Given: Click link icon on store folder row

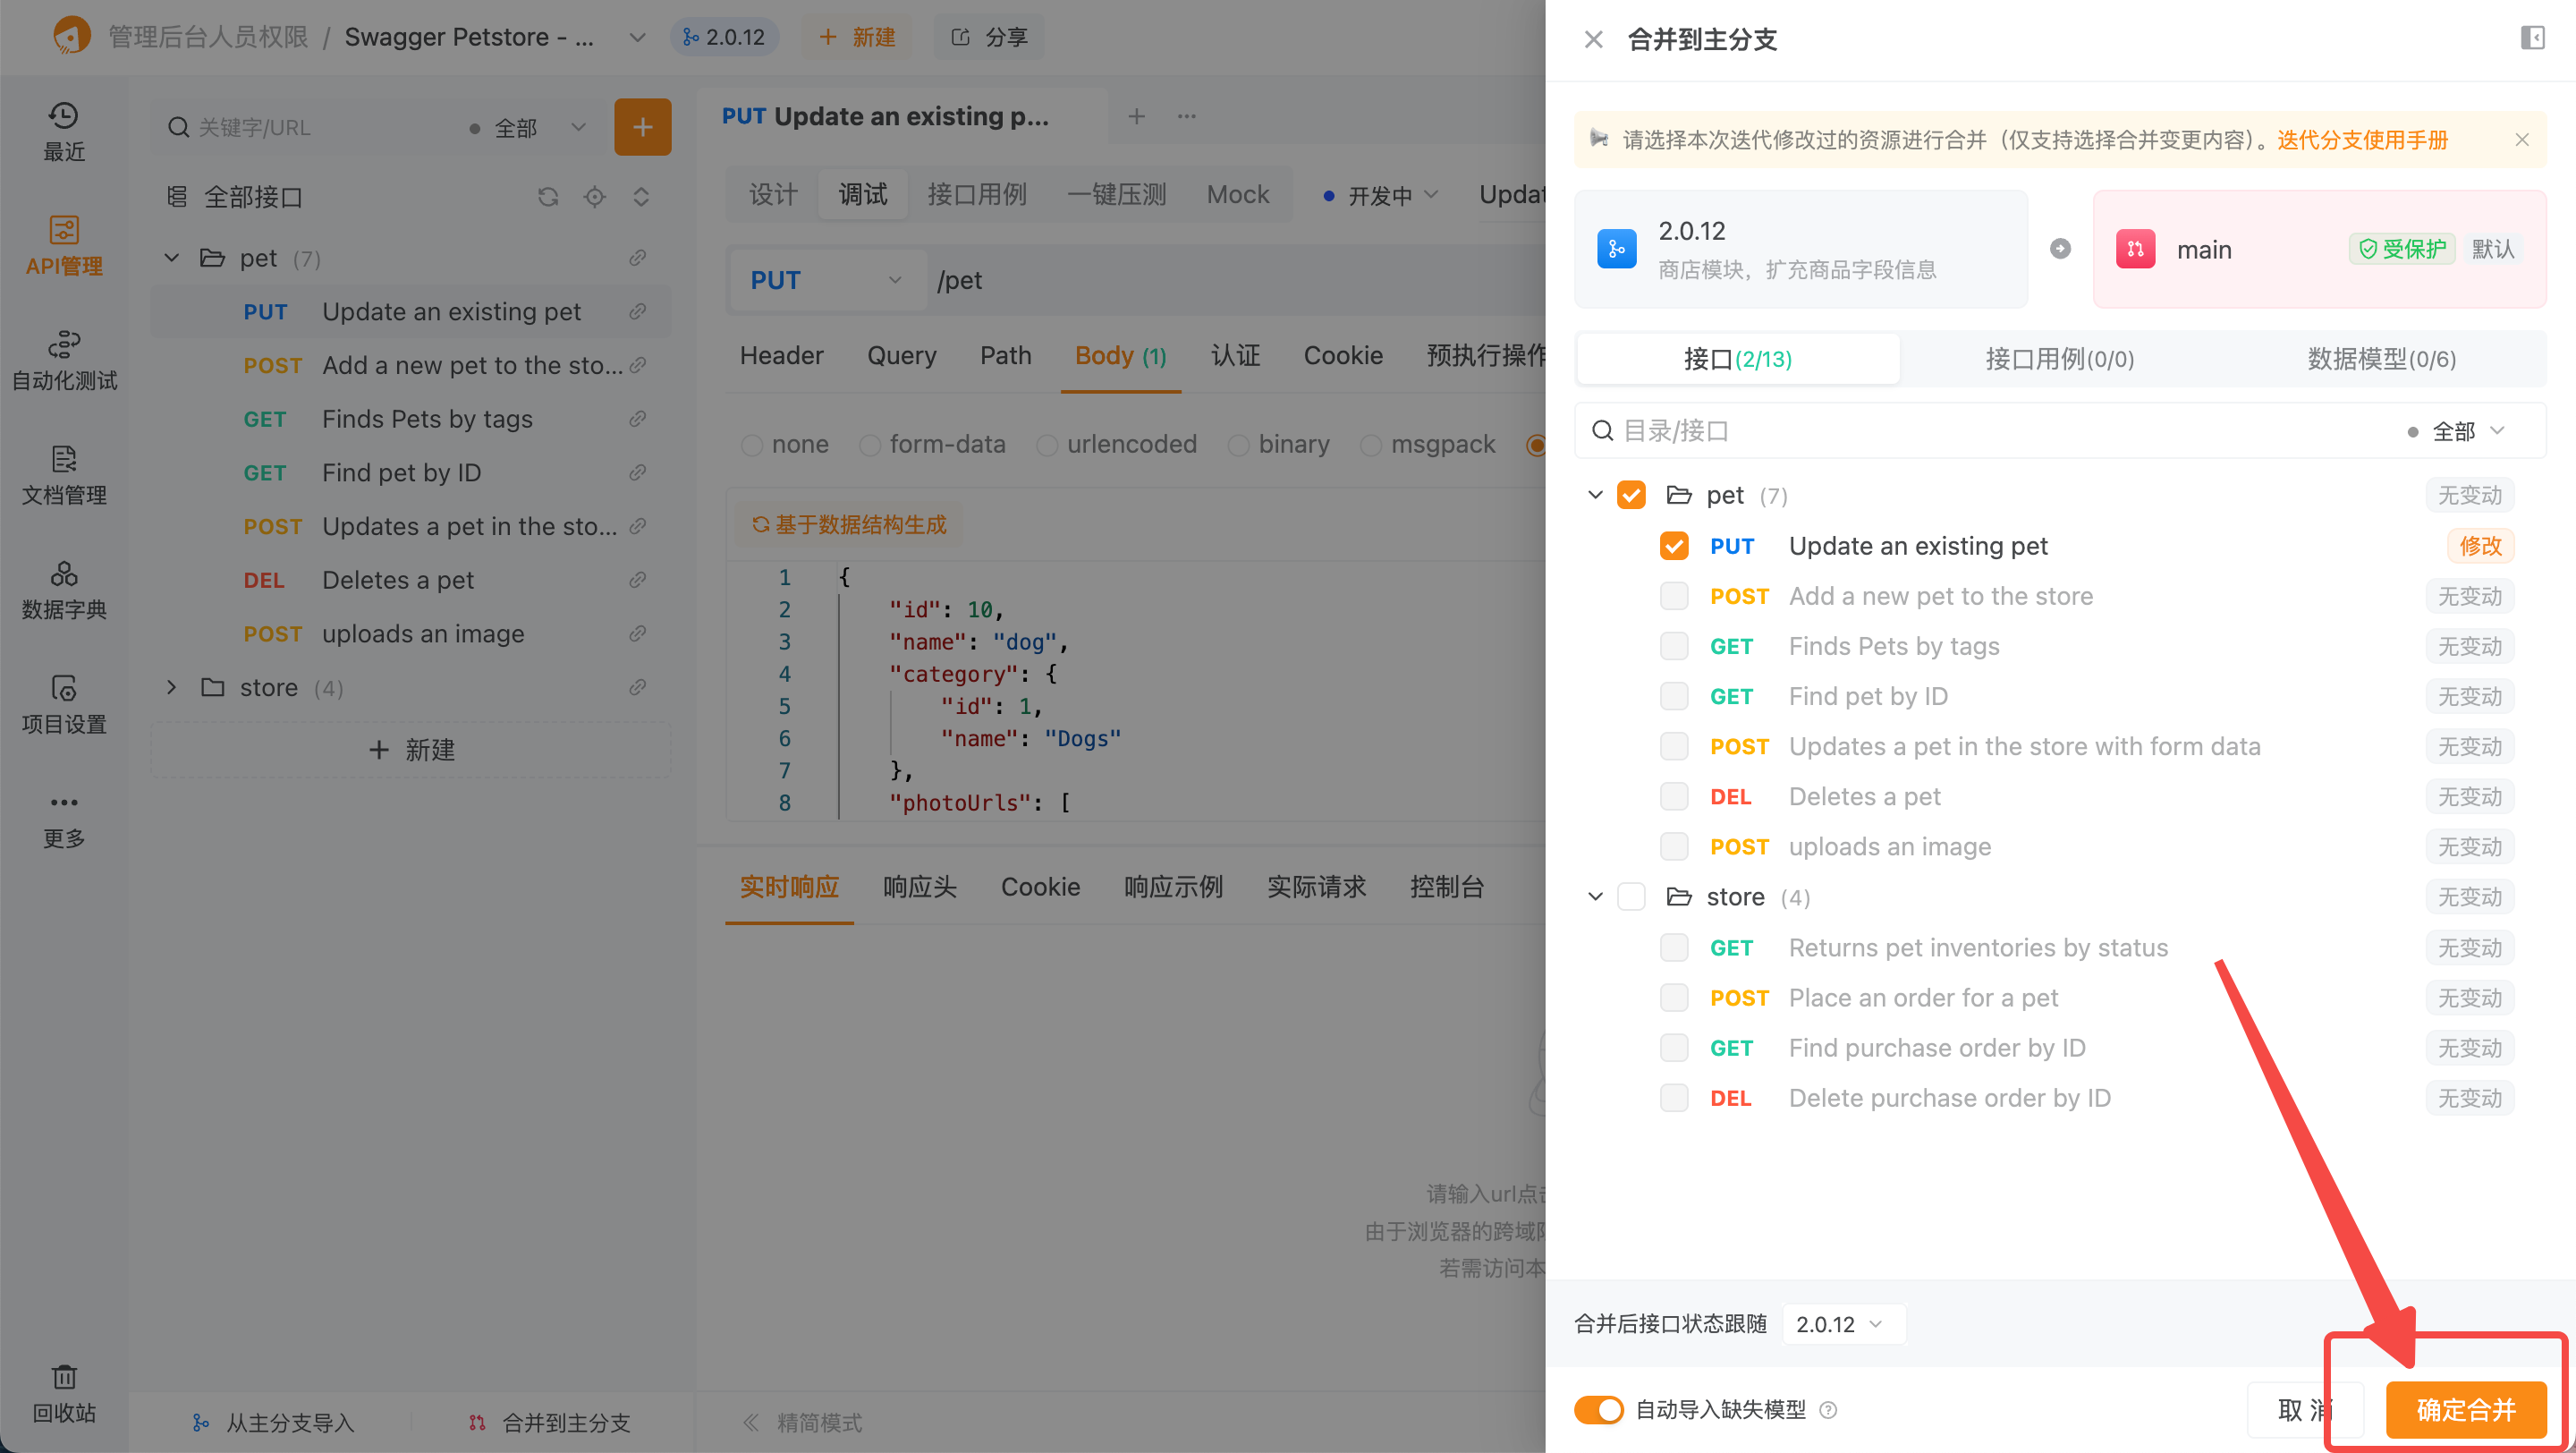Looking at the screenshot, I should pyautogui.click(x=637, y=687).
